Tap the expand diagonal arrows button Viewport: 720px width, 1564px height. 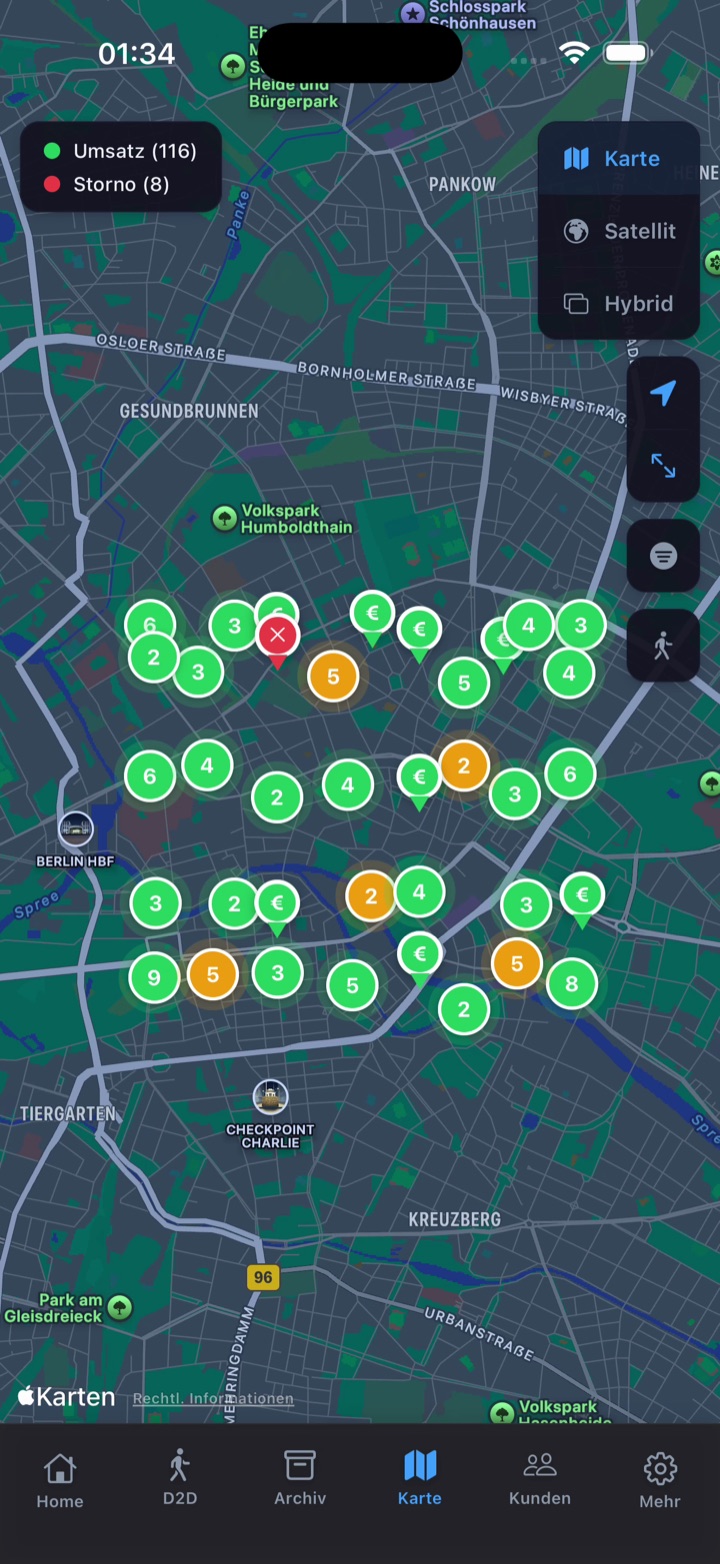663,465
